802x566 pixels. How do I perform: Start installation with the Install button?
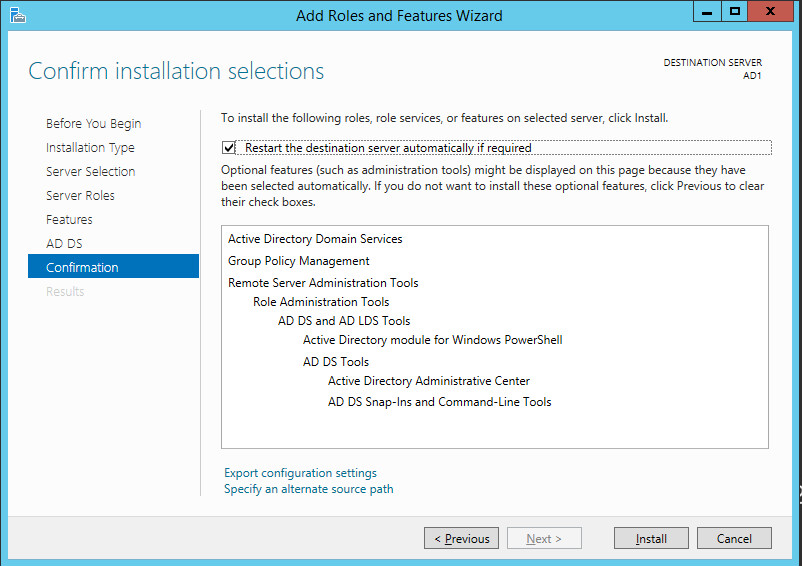[x=651, y=538]
